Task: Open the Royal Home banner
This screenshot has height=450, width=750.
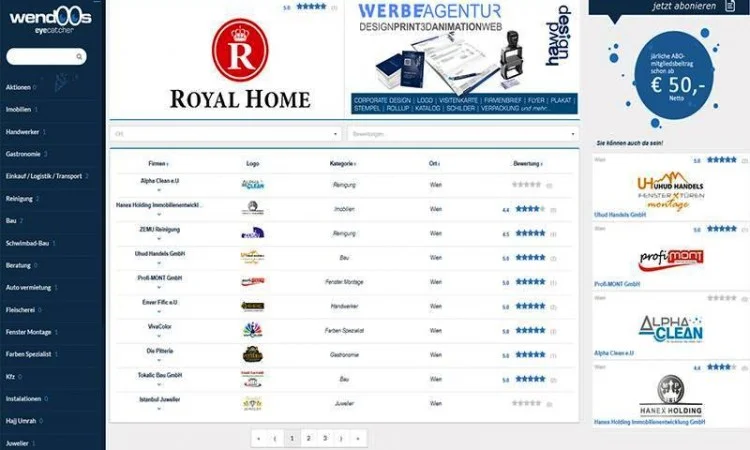Action: (x=240, y=62)
